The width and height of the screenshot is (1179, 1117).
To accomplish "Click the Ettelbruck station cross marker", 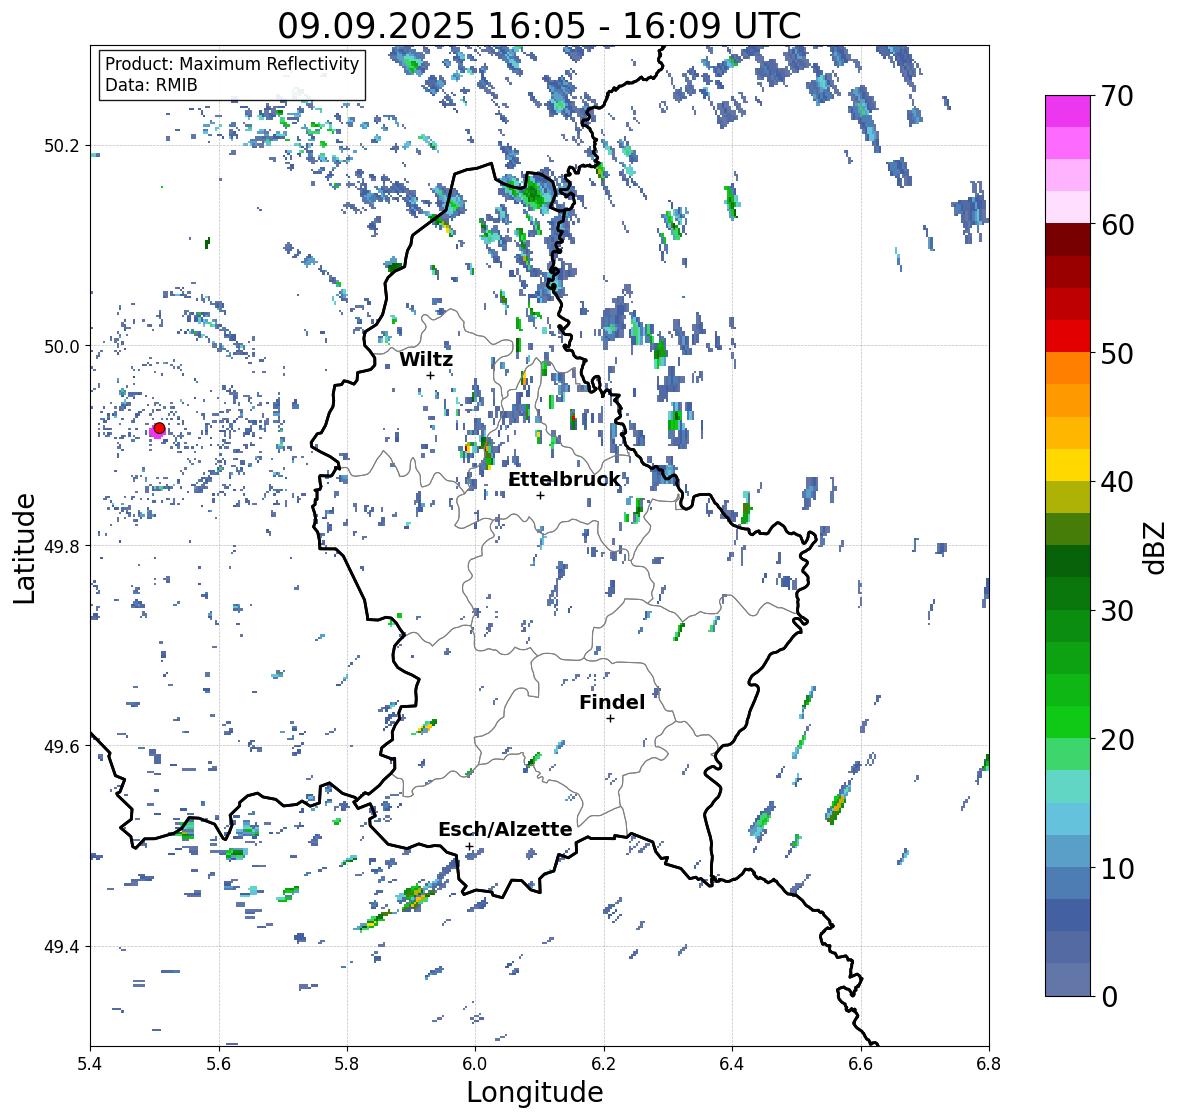I will (540, 495).
